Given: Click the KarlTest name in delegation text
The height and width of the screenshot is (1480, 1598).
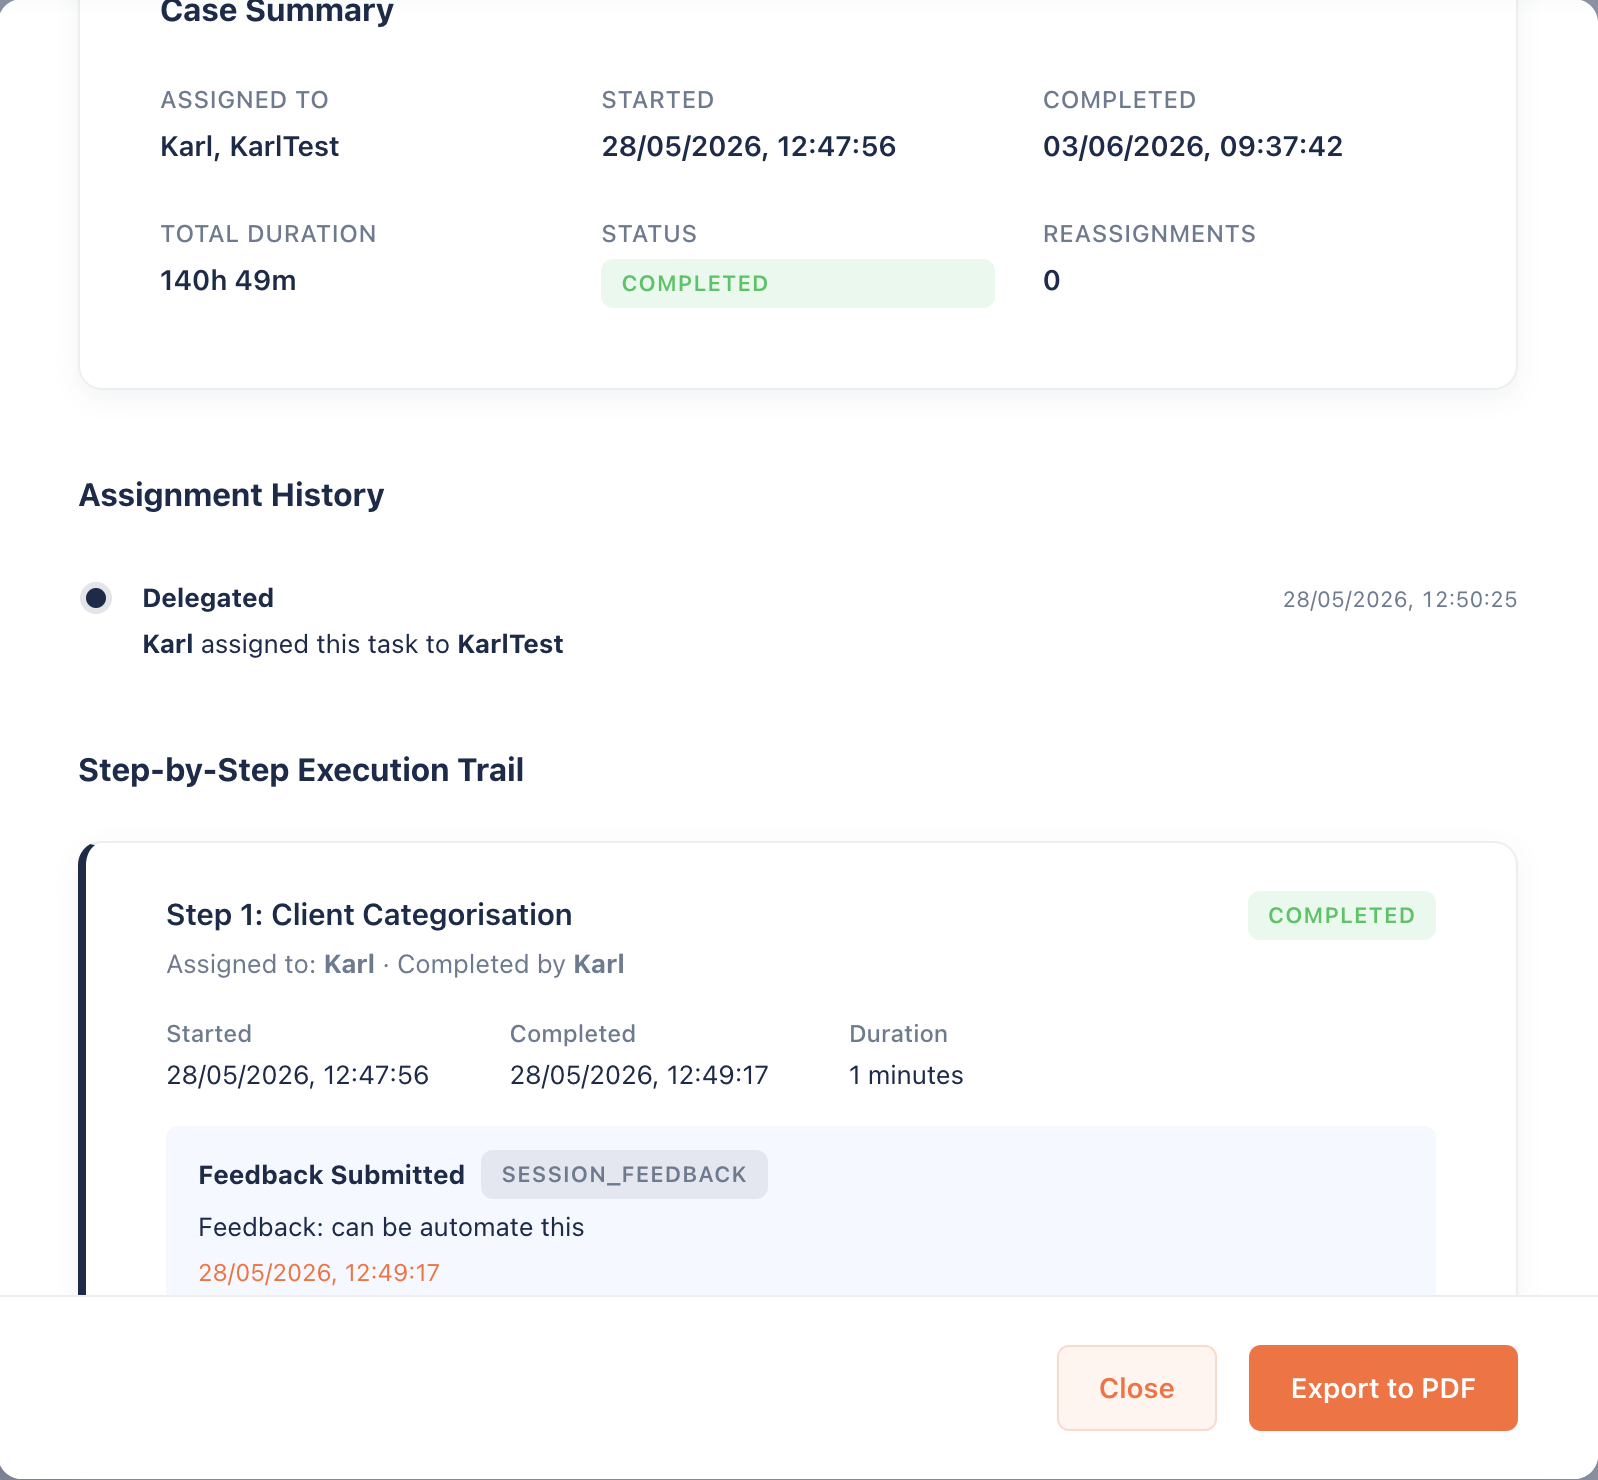Looking at the screenshot, I should [510, 644].
